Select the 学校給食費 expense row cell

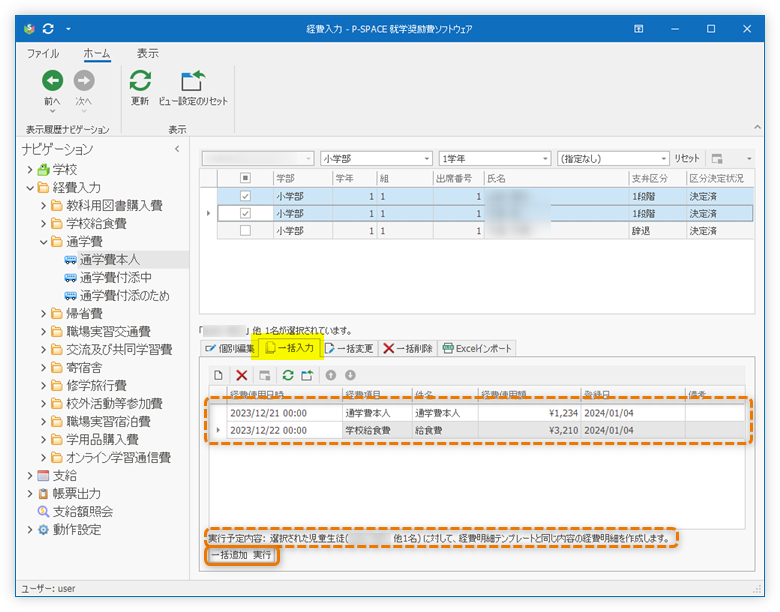[x=377, y=430]
